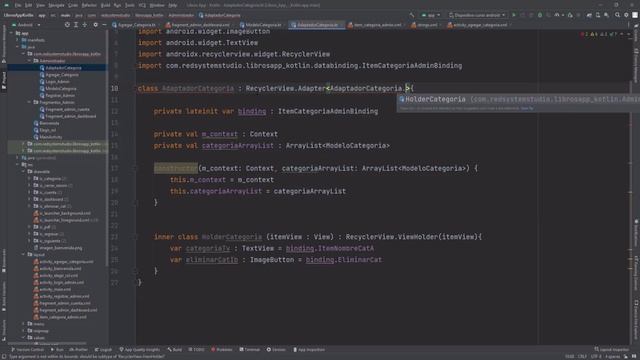Click the Sync Project with Gradle icon
The width and height of the screenshot is (640, 360).
[589, 15]
